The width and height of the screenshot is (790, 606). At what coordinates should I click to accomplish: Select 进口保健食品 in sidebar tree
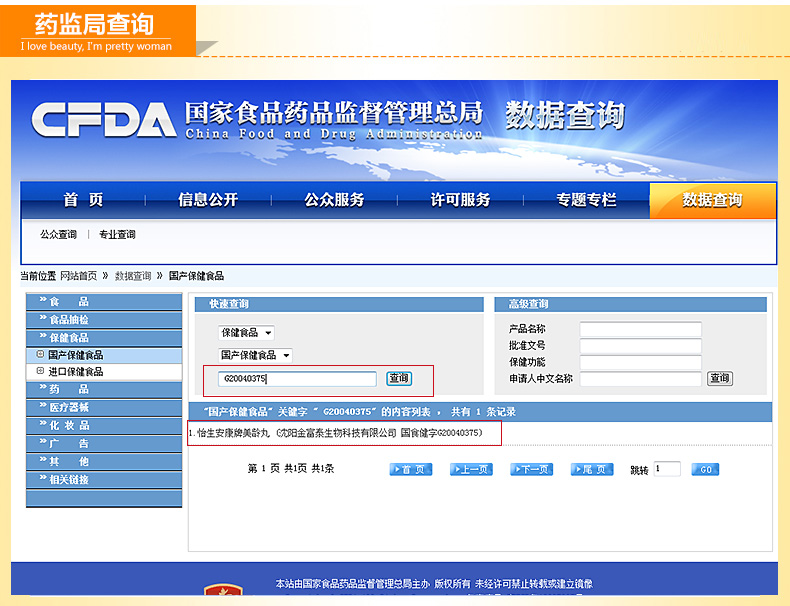point(76,372)
